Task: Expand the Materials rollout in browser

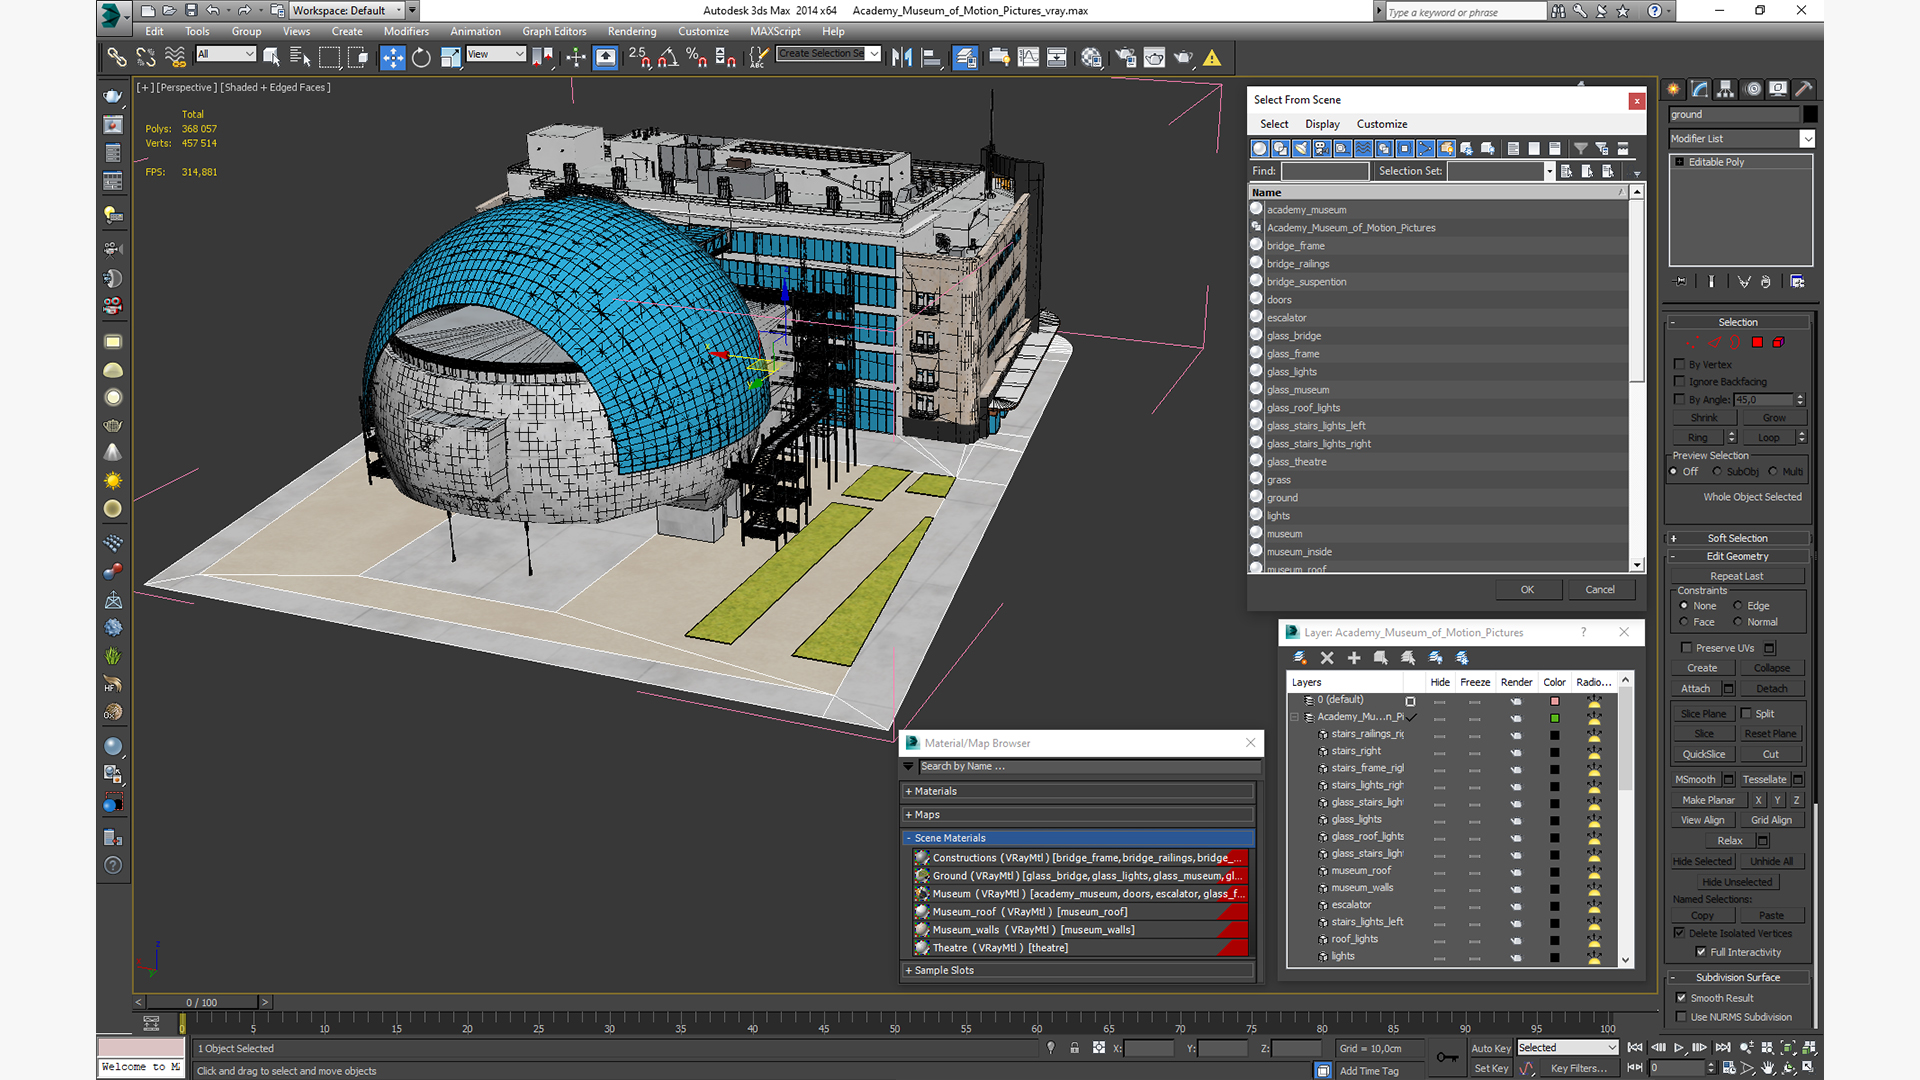Action: [1078, 791]
